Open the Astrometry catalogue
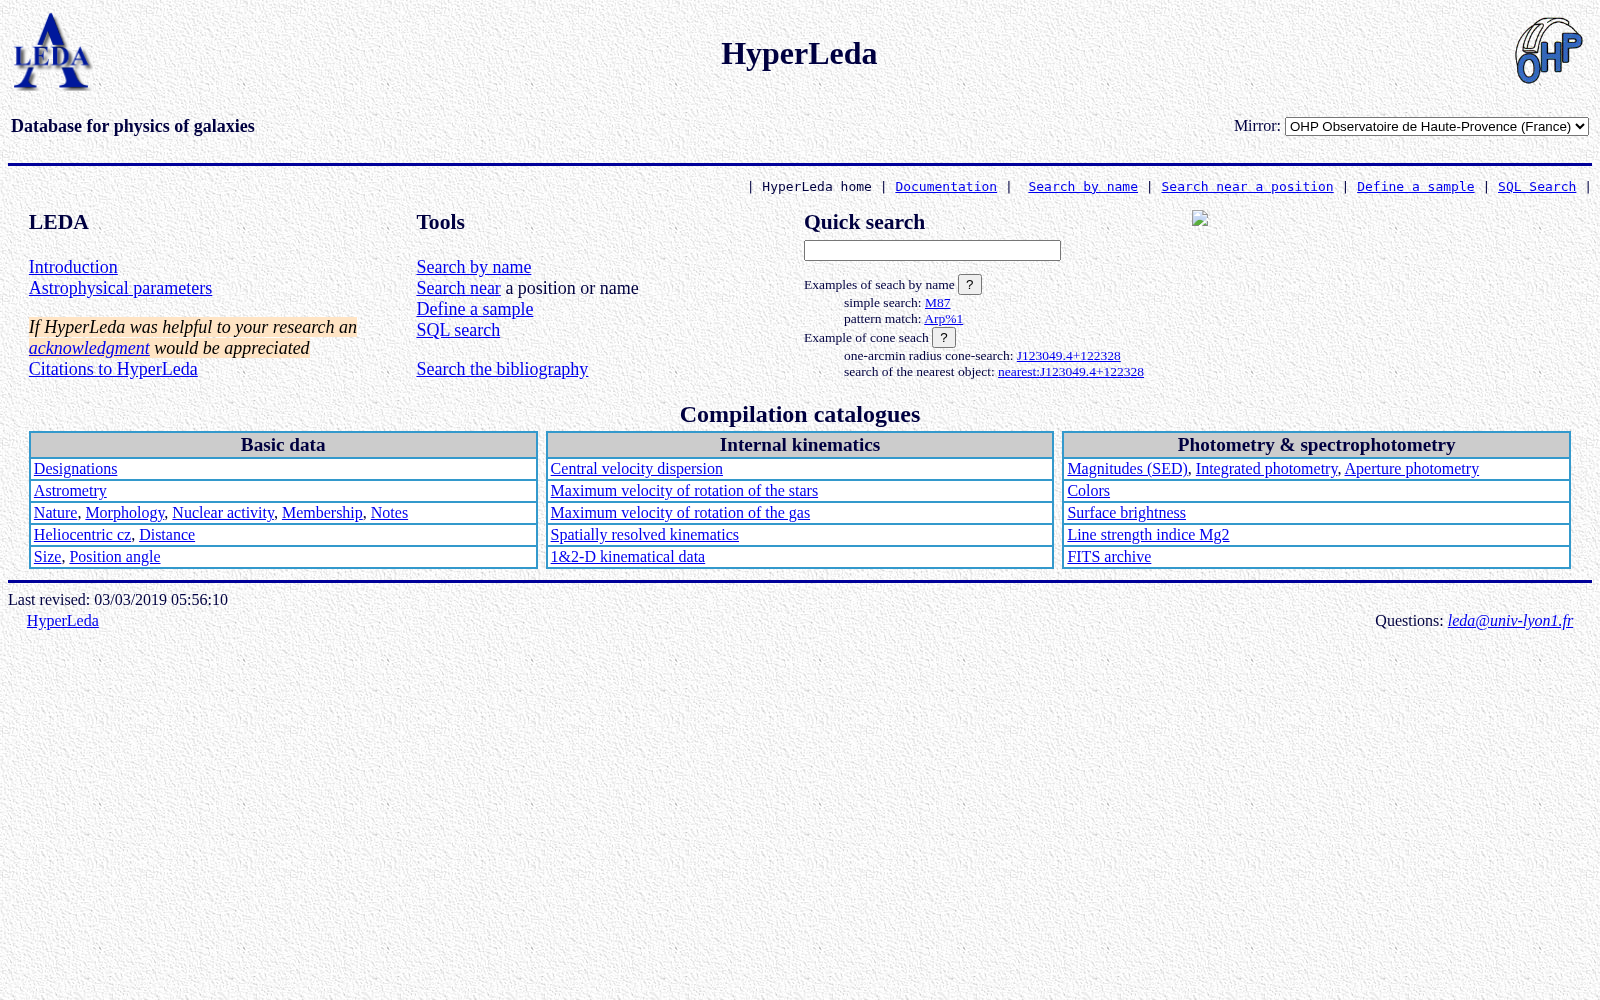 (x=70, y=491)
